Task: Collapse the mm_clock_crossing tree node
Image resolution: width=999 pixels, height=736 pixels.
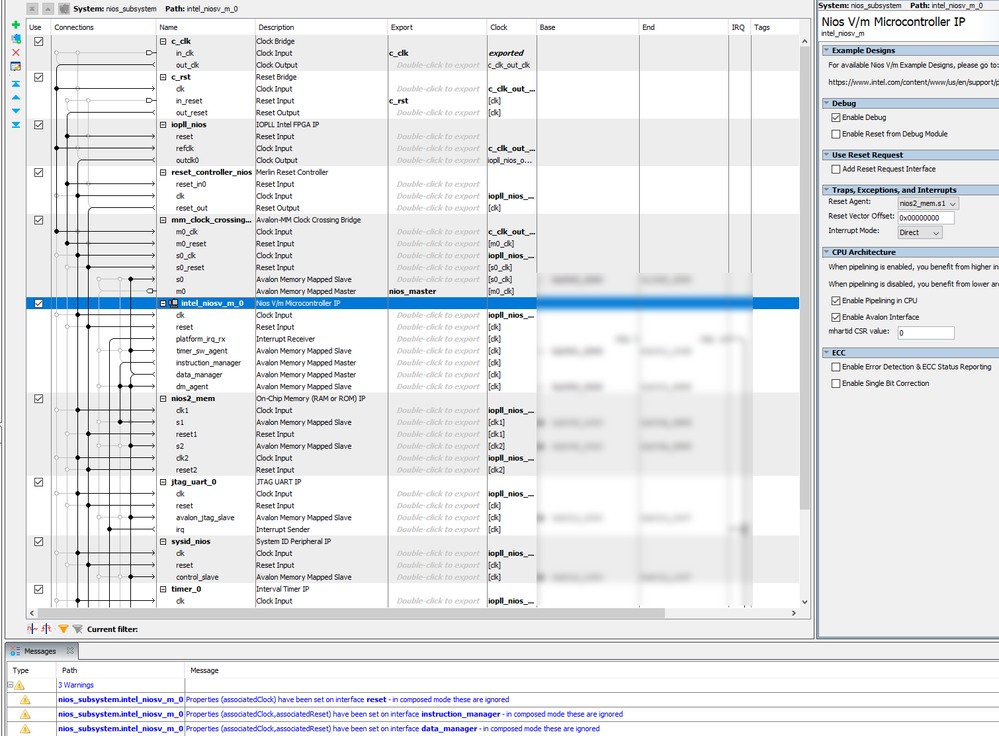Action: point(163,220)
